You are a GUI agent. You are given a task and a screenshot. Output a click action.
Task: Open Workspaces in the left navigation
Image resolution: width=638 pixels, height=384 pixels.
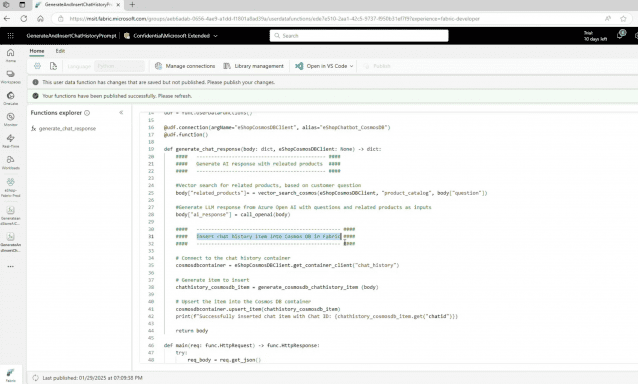pyautogui.click(x=11, y=76)
